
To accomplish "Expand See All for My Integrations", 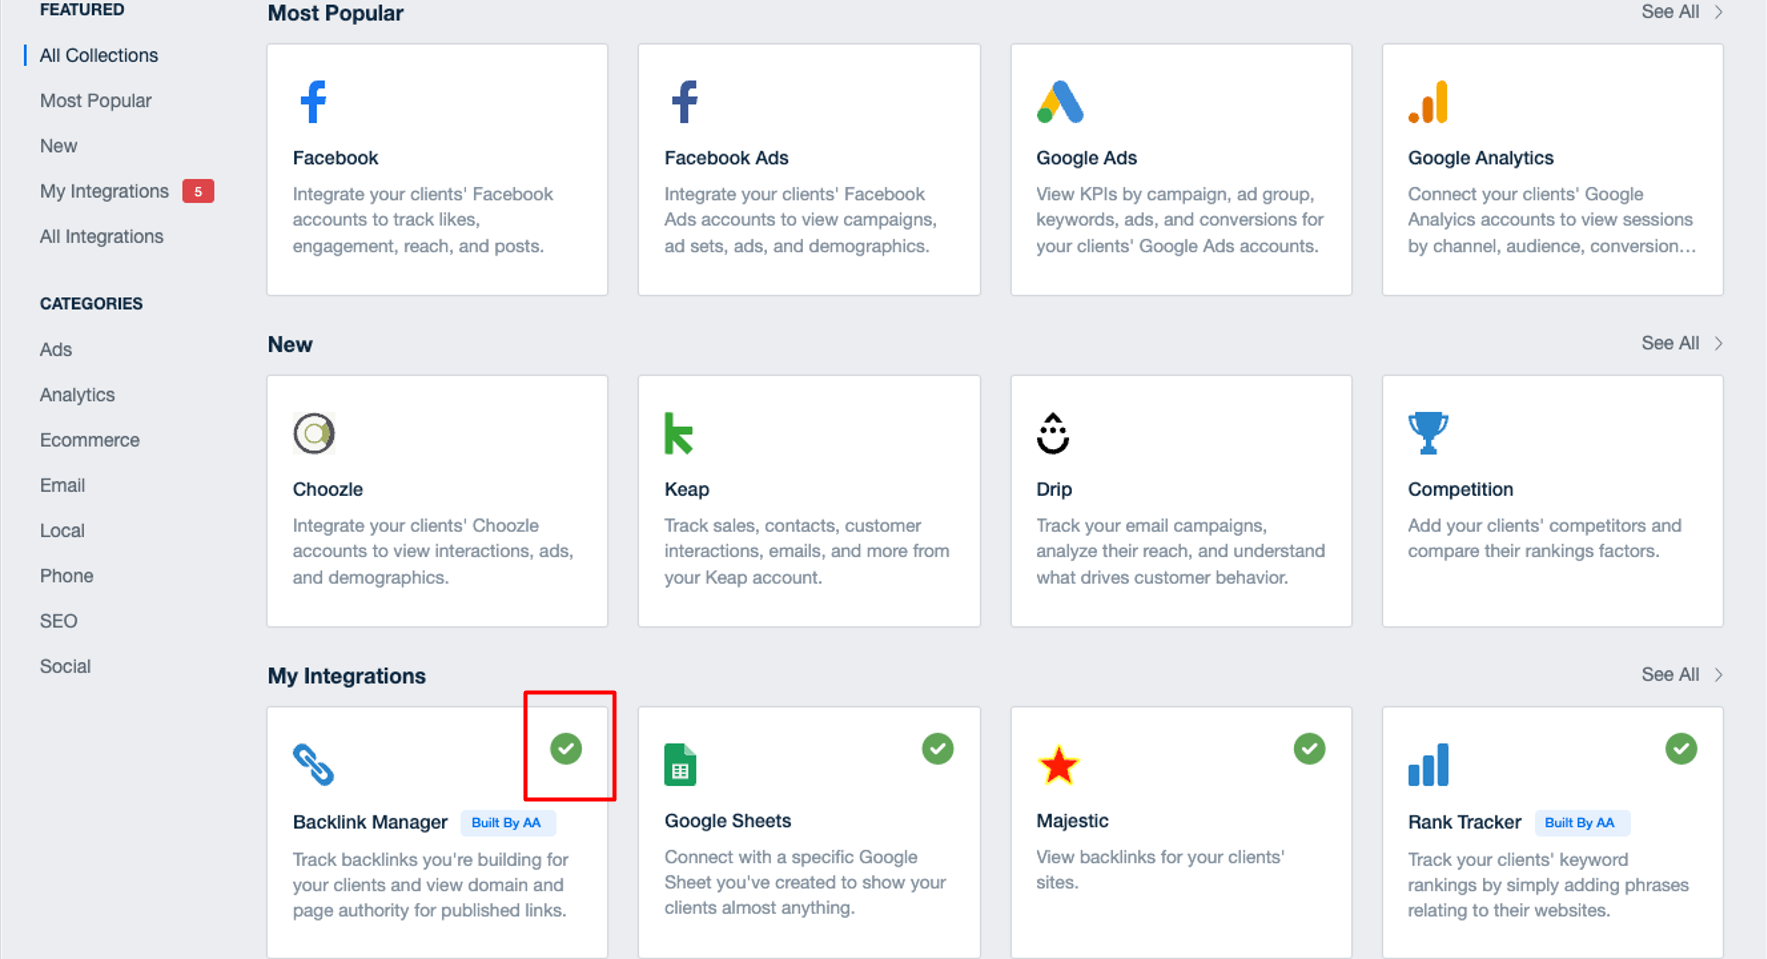I will (x=1682, y=674).
